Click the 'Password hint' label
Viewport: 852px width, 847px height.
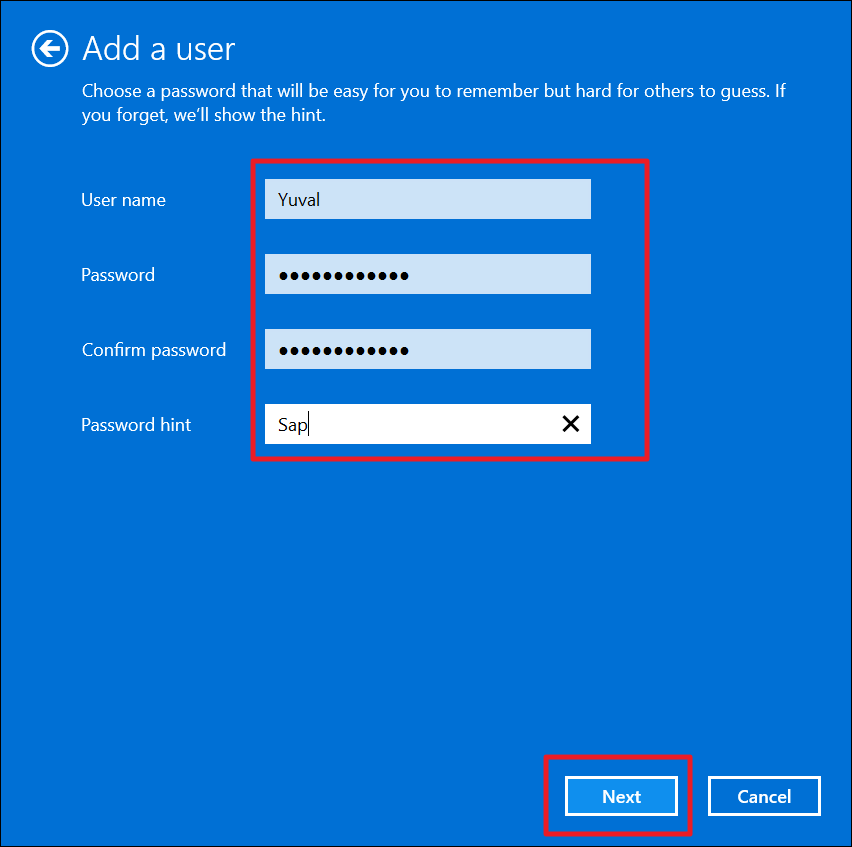[x=136, y=425]
